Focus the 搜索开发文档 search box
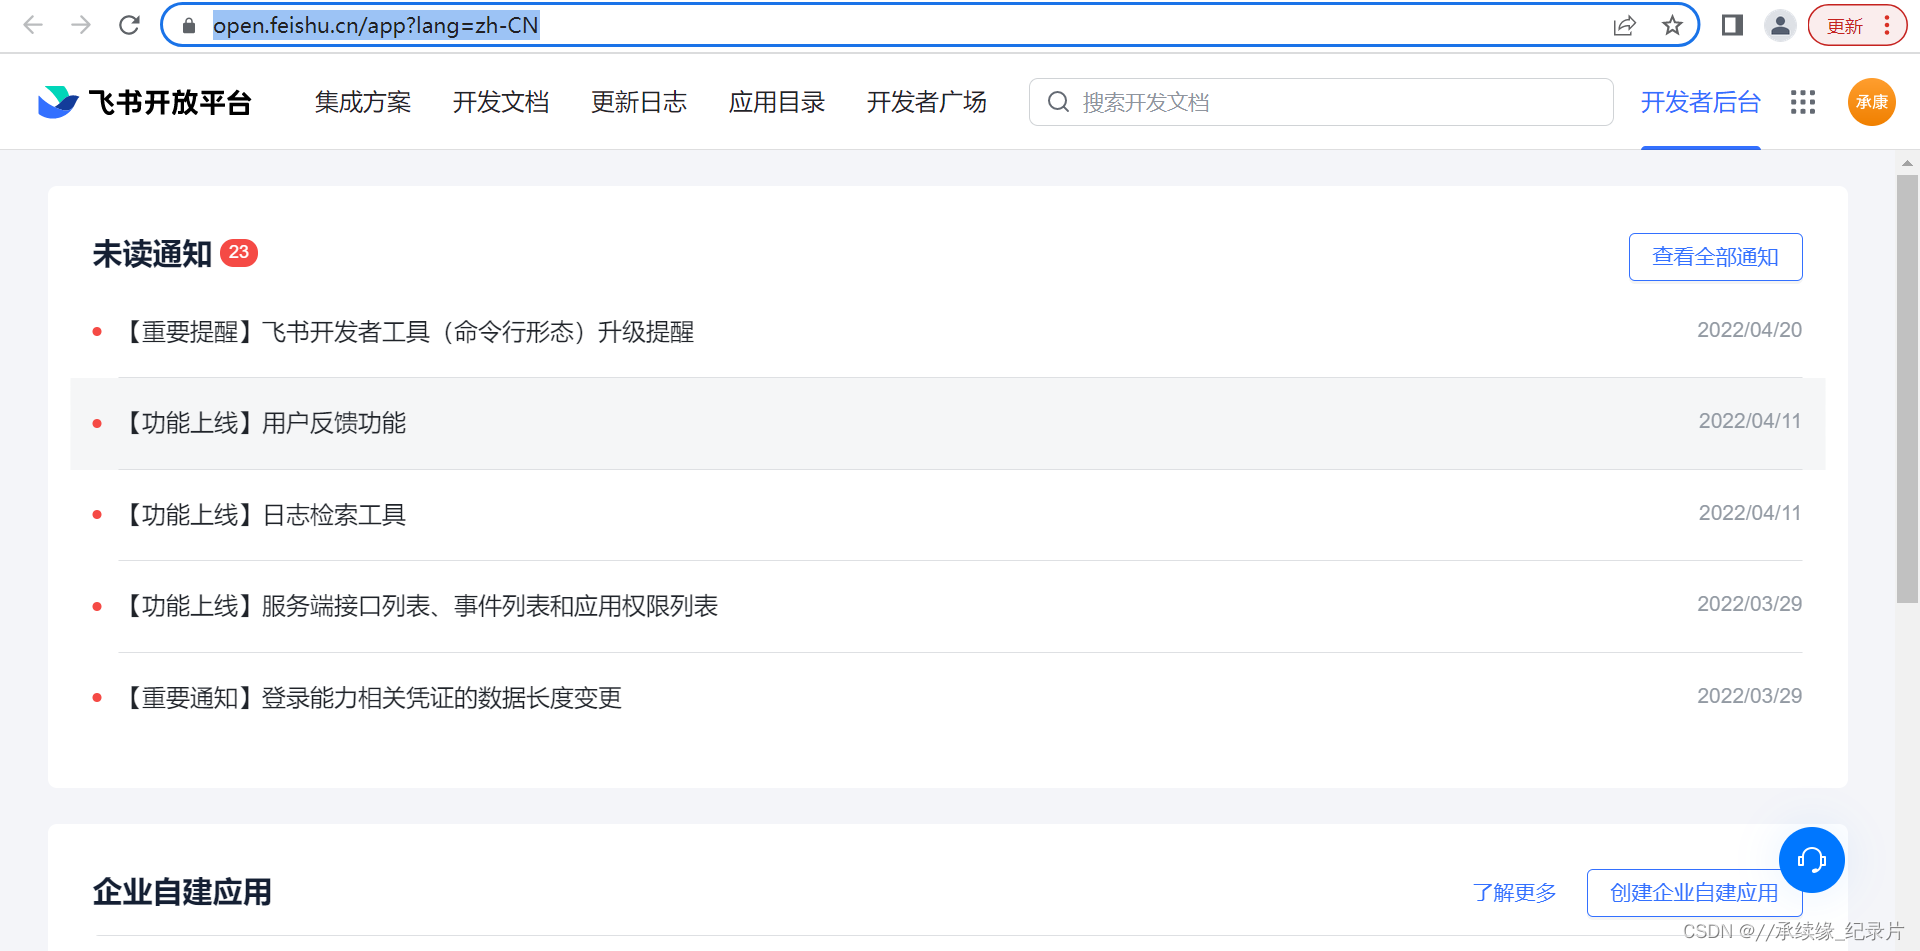This screenshot has height=951, width=1920. (x=1321, y=102)
